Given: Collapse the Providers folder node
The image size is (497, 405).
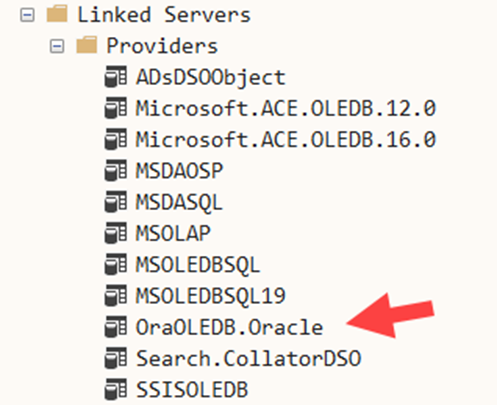Looking at the screenshot, I should pos(57,46).
